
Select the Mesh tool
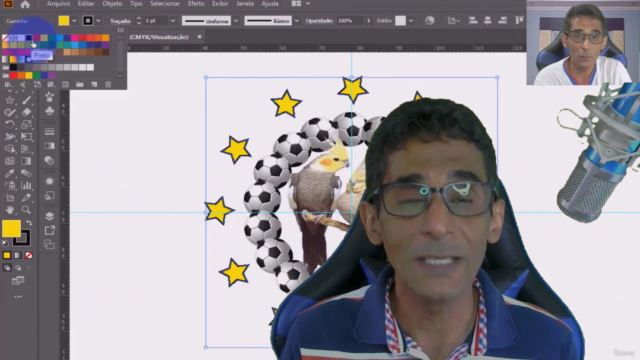pyautogui.click(x=10, y=161)
